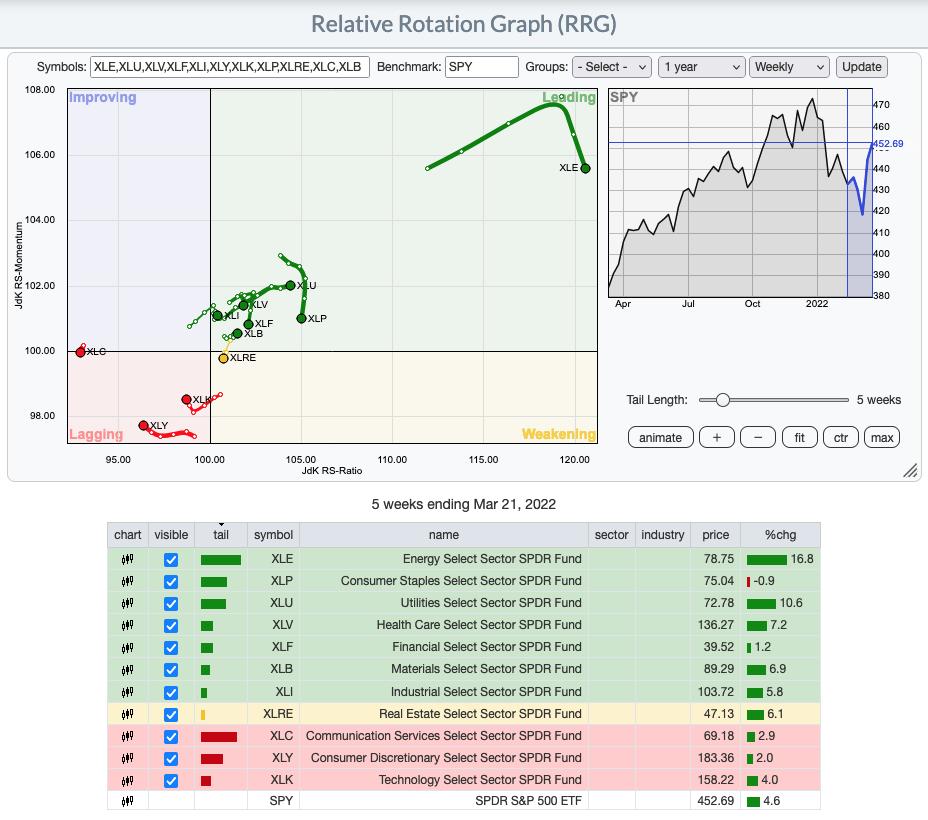The height and width of the screenshot is (820, 928).
Task: Toggle XLI Industrial visibility checkbox
Action: [x=171, y=692]
